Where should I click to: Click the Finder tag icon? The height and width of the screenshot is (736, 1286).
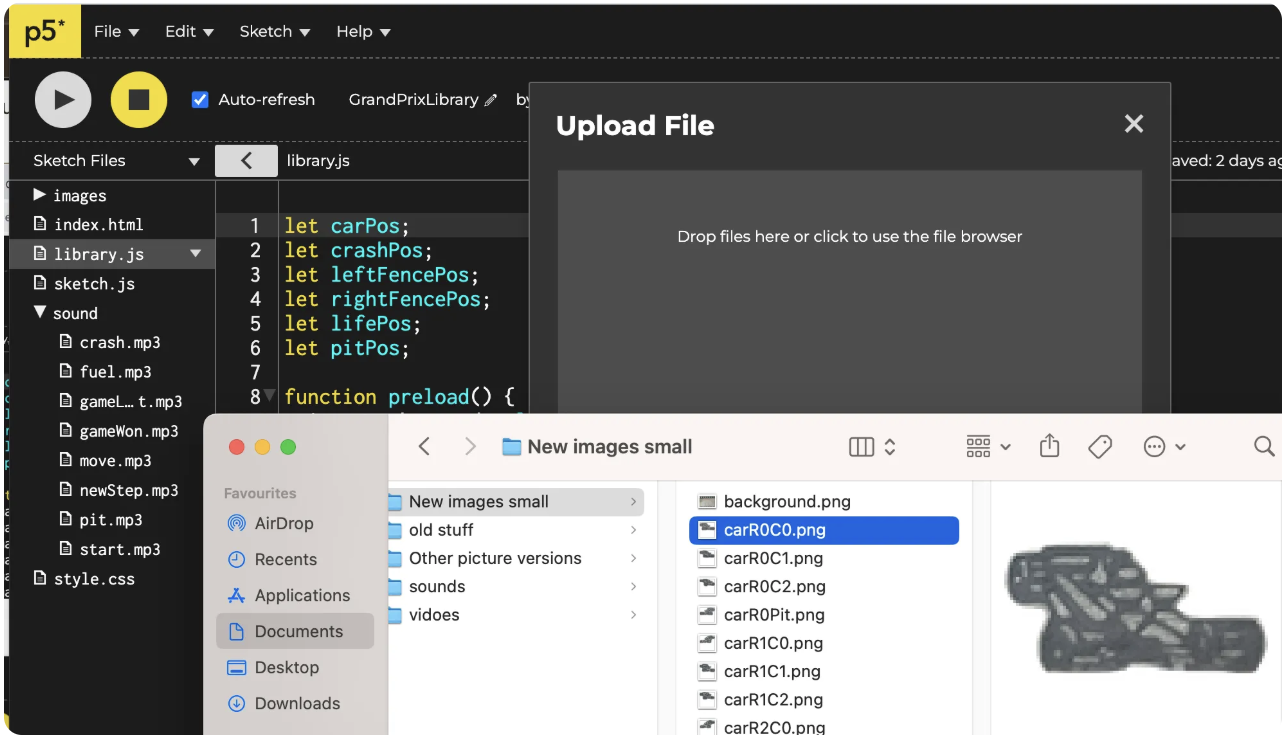(x=1100, y=446)
